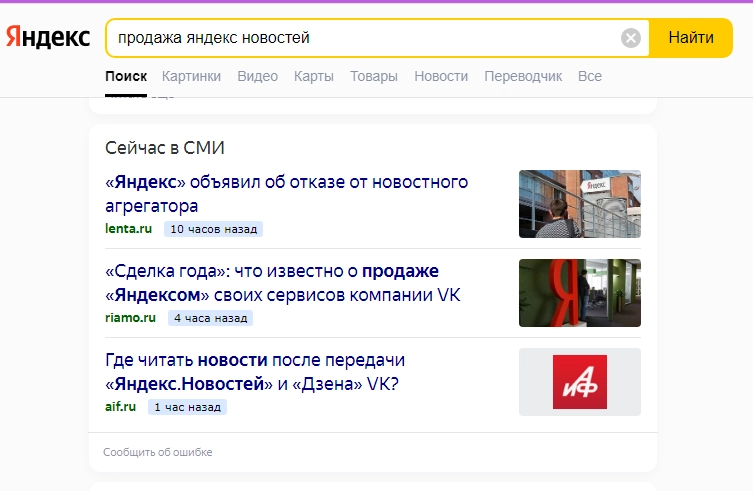Switch to the Новости tab
The image size is (753, 491).
pyautogui.click(x=441, y=76)
